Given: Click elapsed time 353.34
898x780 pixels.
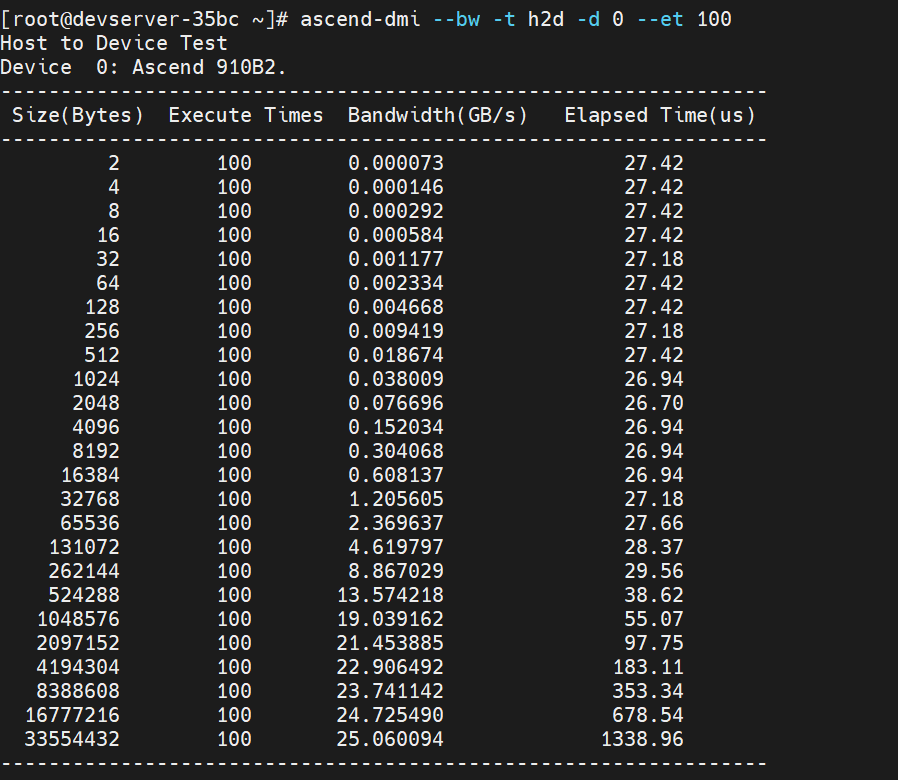Looking at the screenshot, I should (x=648, y=692).
